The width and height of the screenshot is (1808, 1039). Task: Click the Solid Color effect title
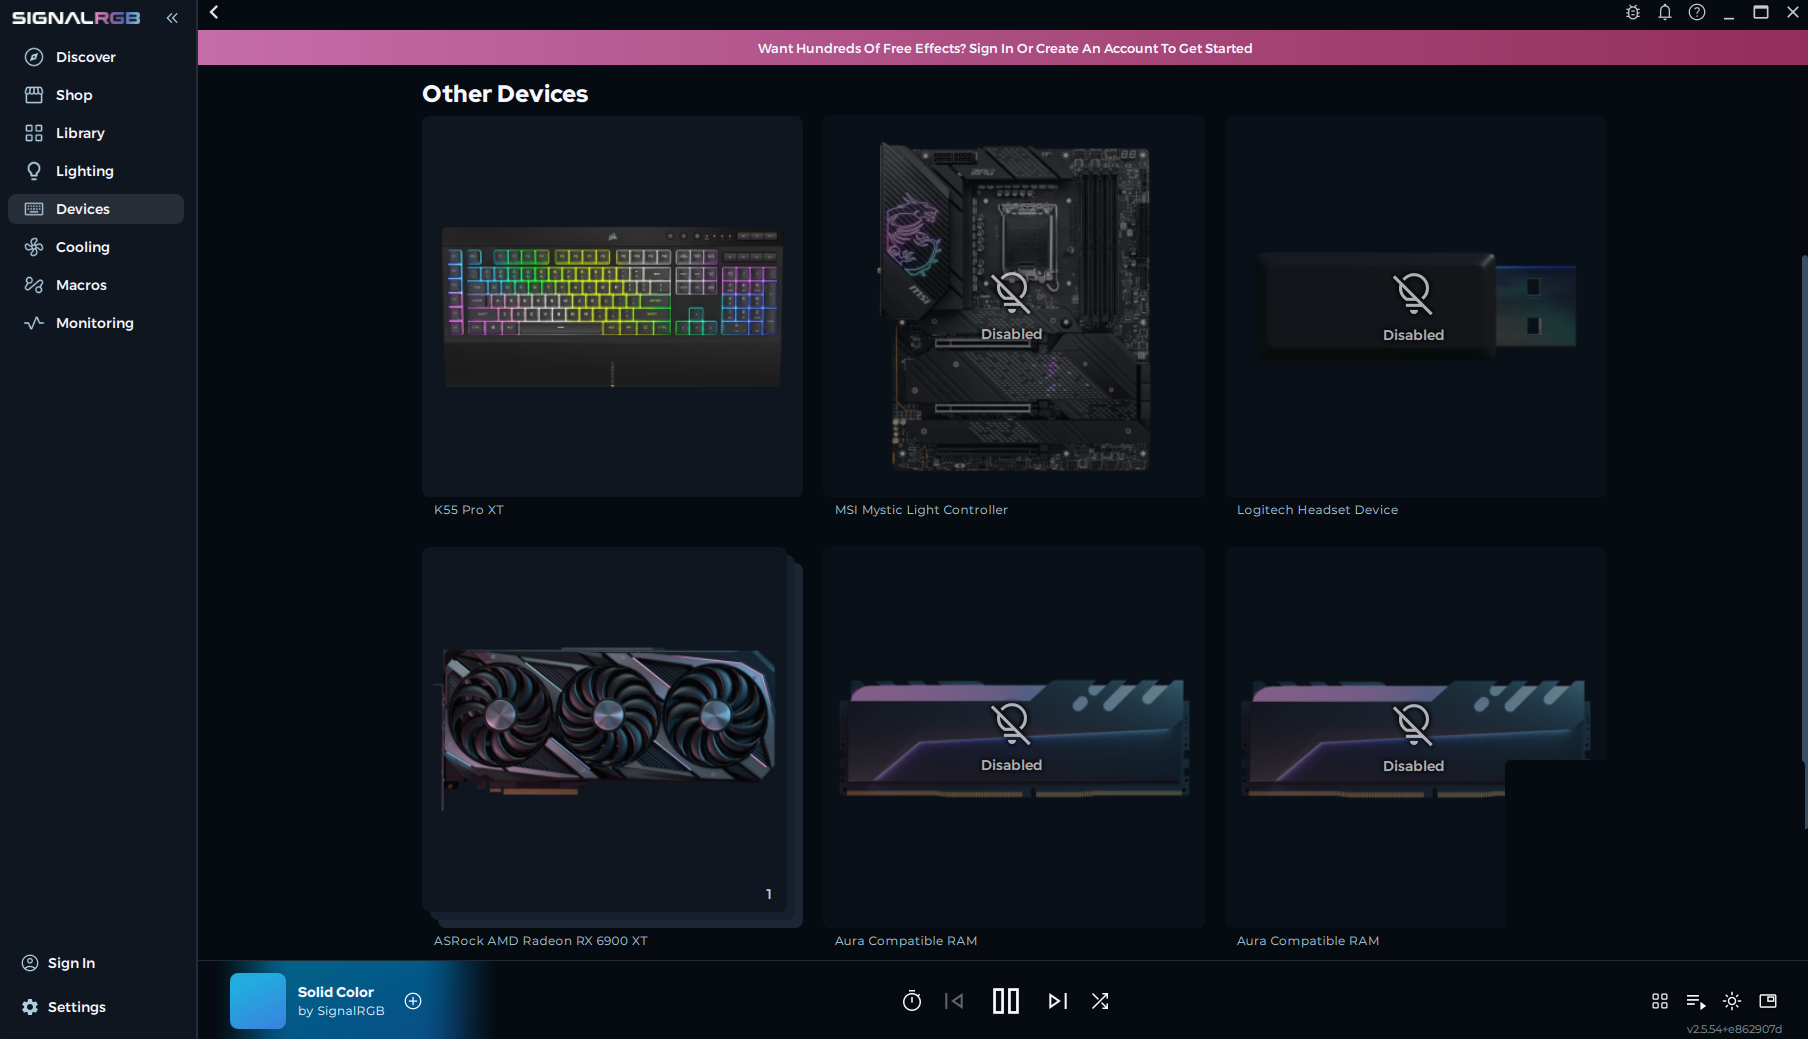point(336,992)
